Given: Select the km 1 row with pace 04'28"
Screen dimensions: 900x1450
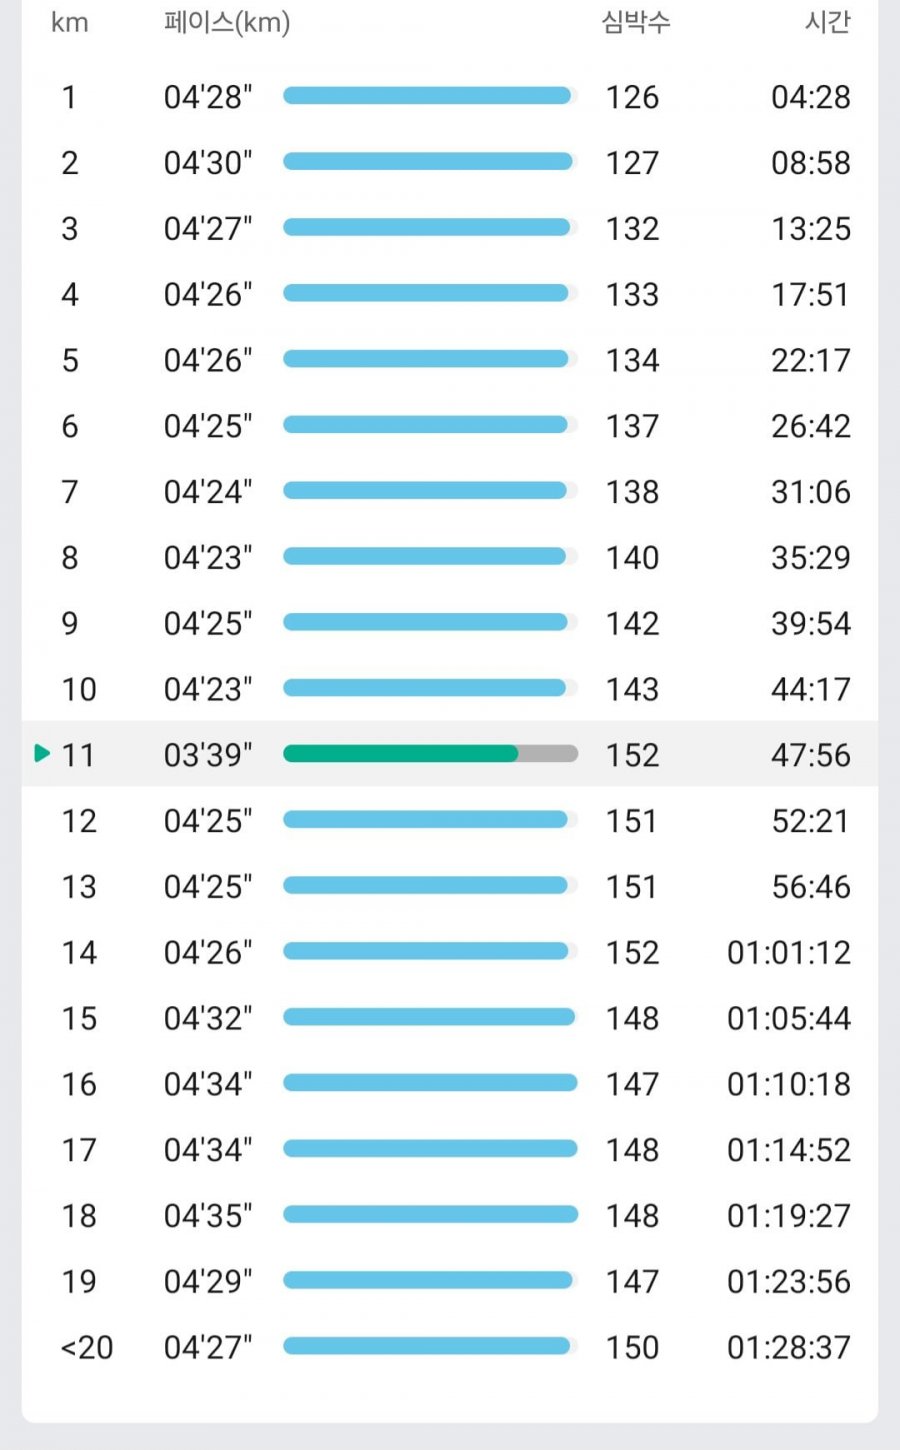Looking at the screenshot, I should [450, 97].
